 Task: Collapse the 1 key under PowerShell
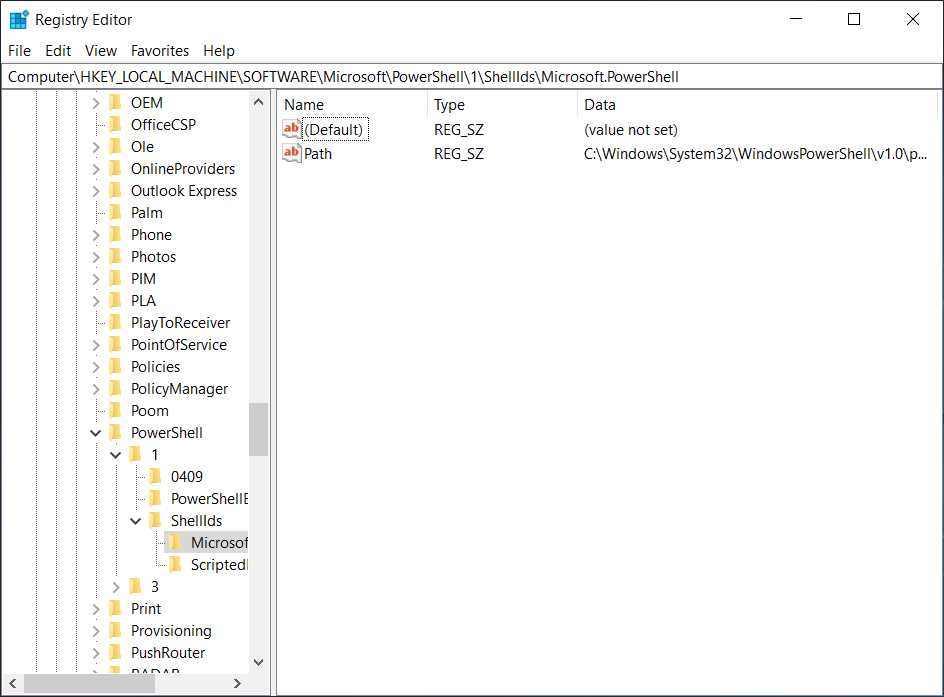tap(116, 455)
